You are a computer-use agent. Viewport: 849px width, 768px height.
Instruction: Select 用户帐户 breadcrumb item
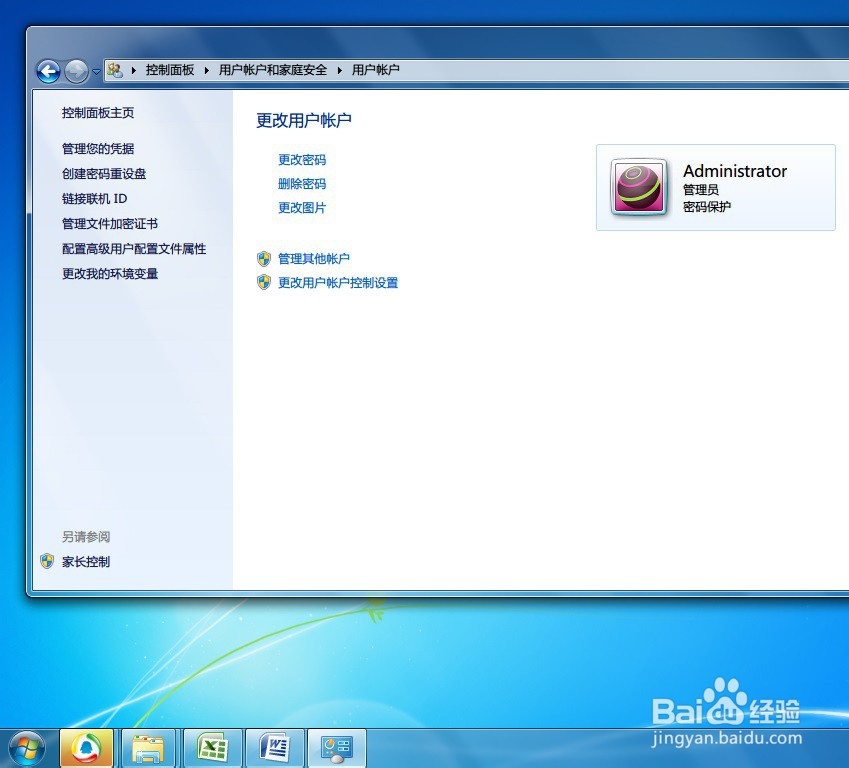tap(375, 70)
